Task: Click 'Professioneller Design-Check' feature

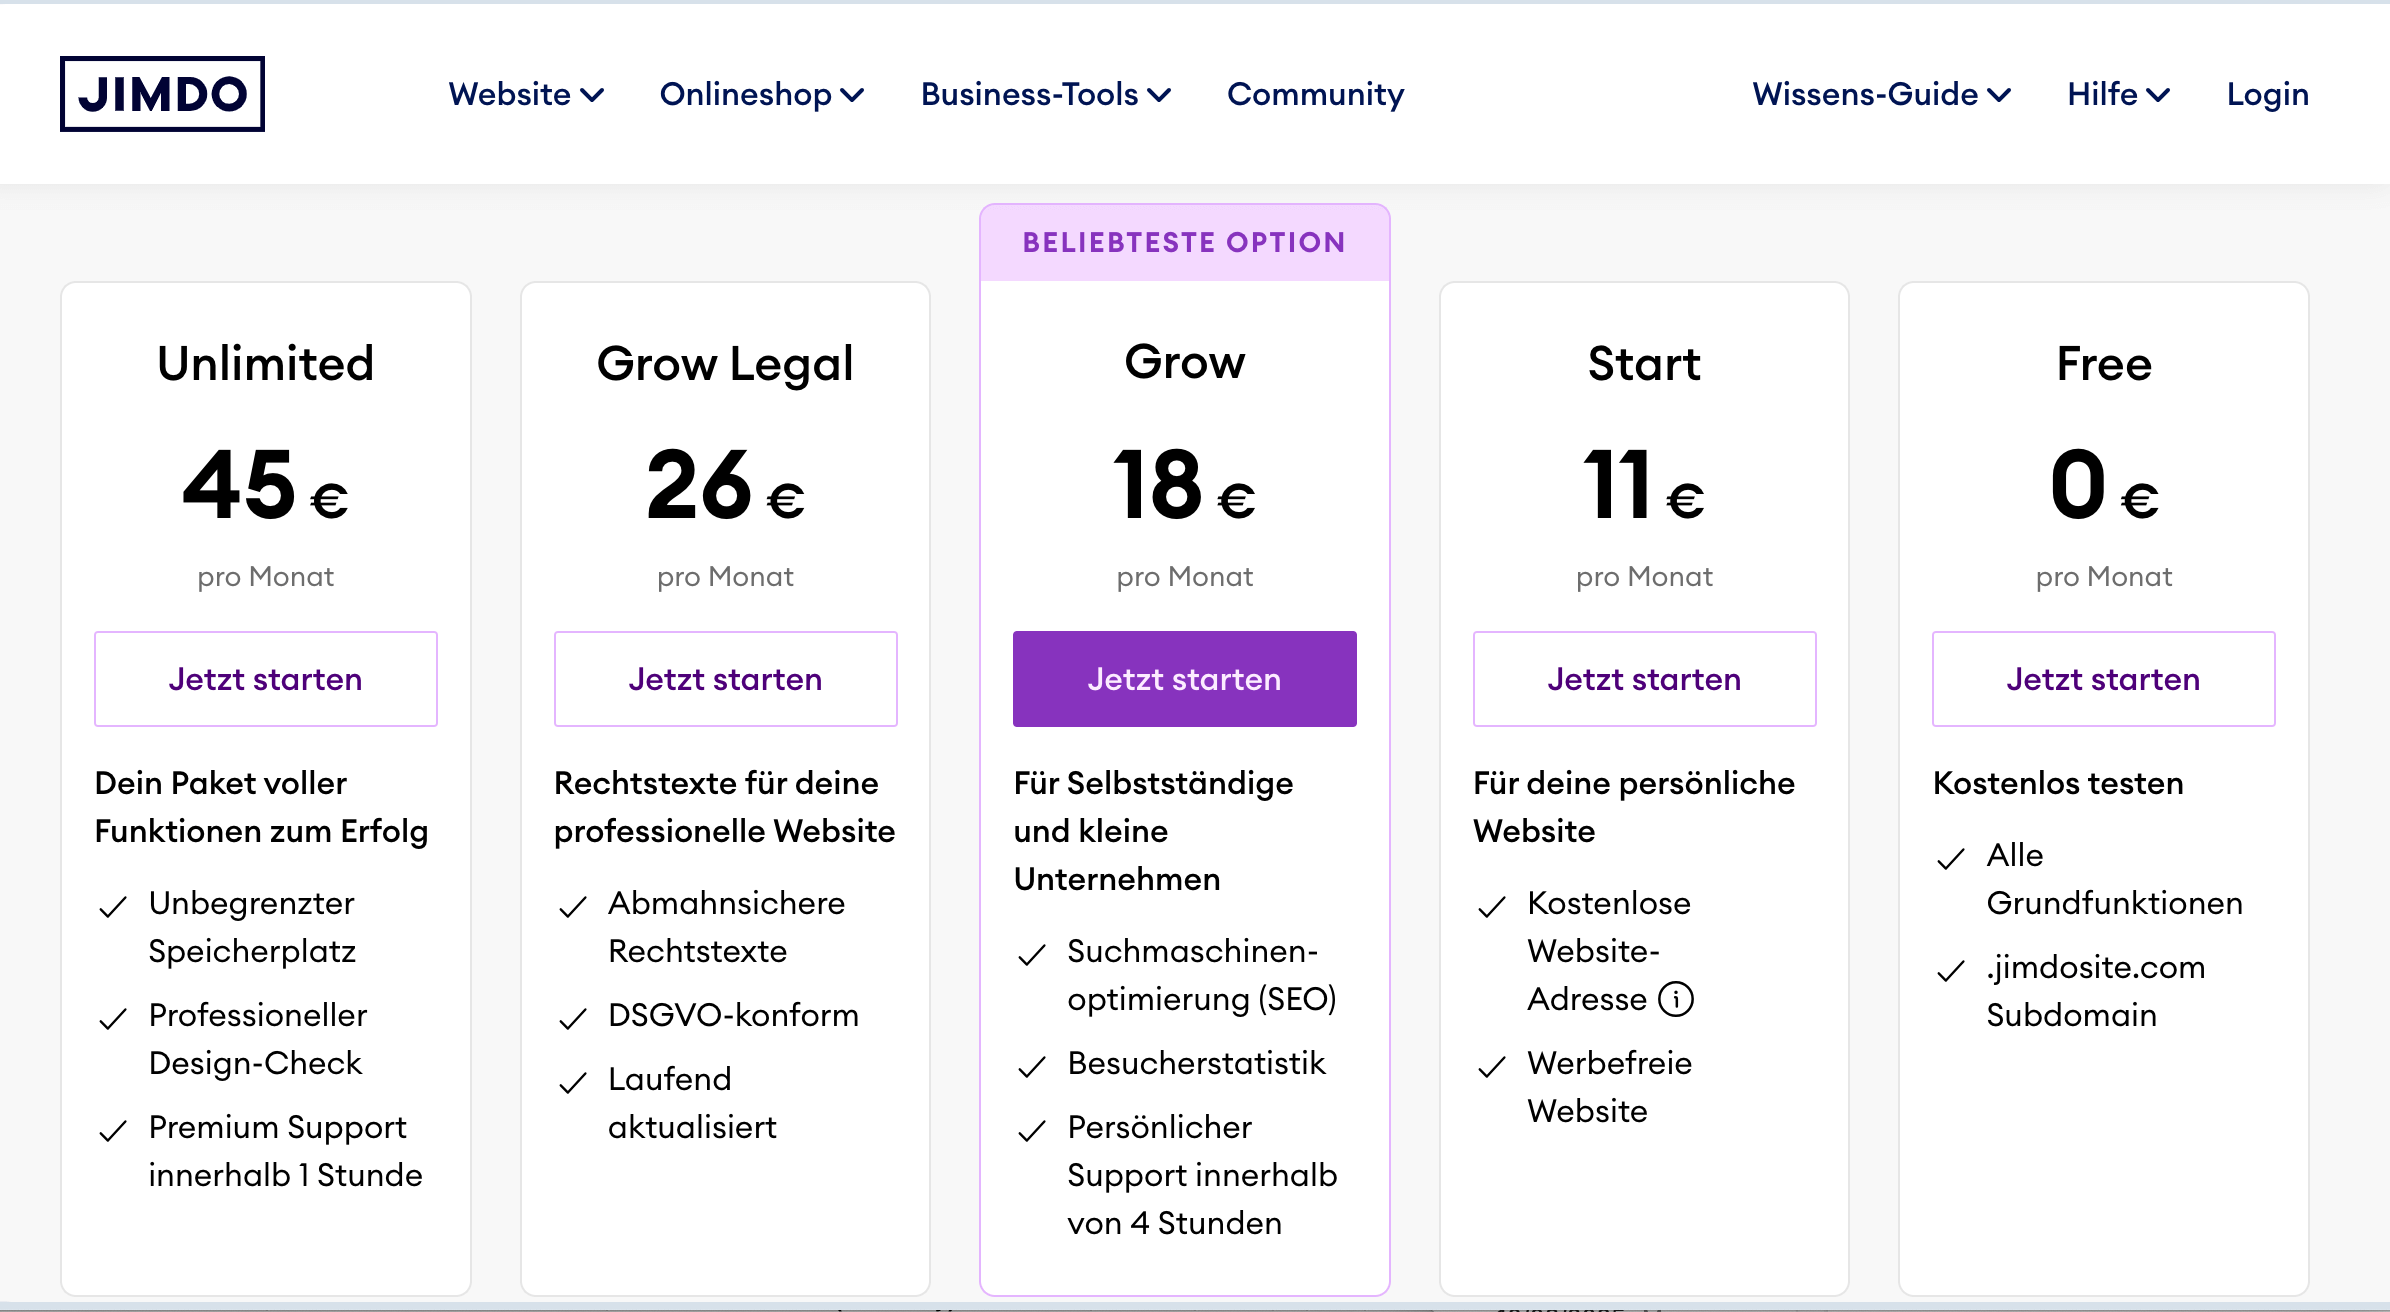Action: click(x=258, y=1039)
